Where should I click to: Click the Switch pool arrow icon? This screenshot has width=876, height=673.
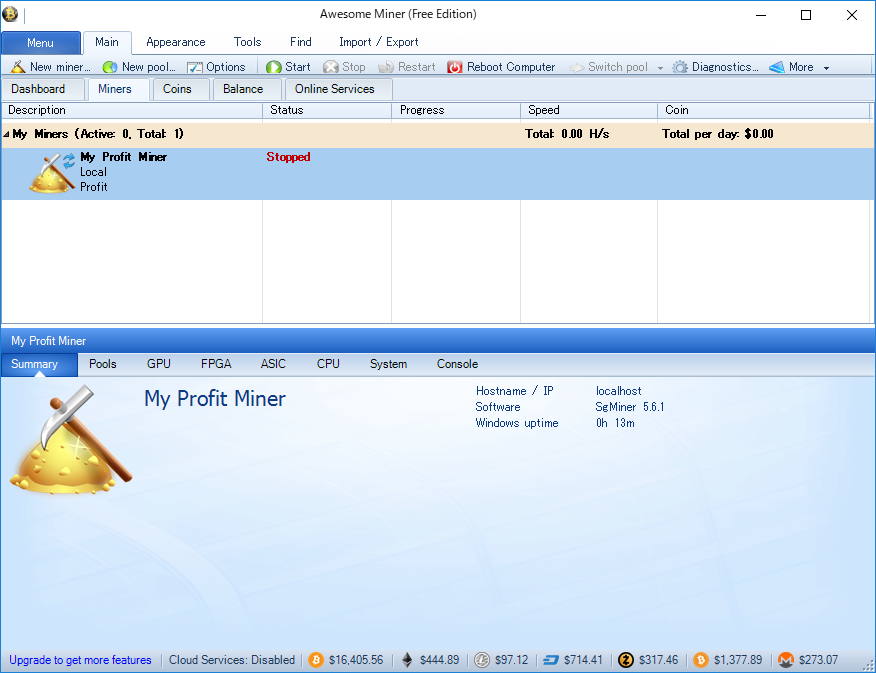pyautogui.click(x=577, y=68)
